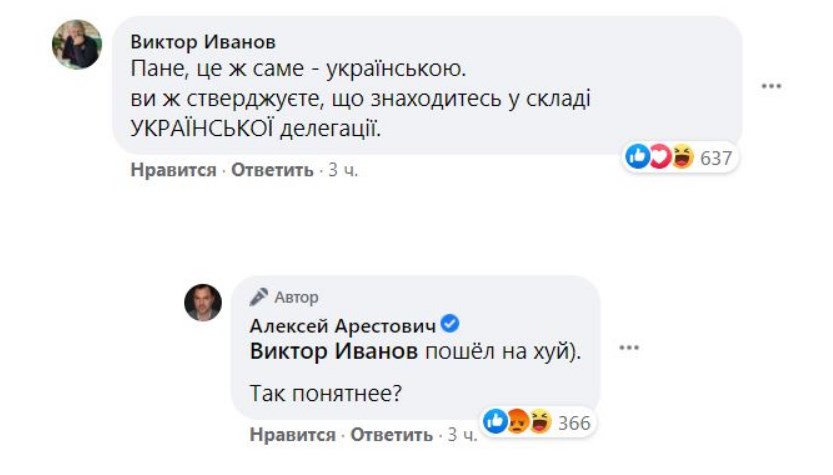
Task: Click the haha reaction icon near 637
Action: [682, 157]
